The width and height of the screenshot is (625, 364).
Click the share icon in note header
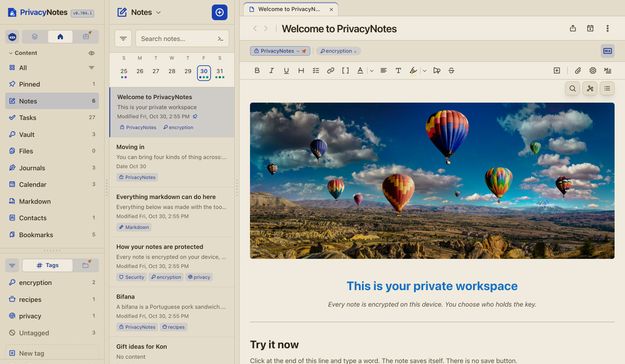573,28
